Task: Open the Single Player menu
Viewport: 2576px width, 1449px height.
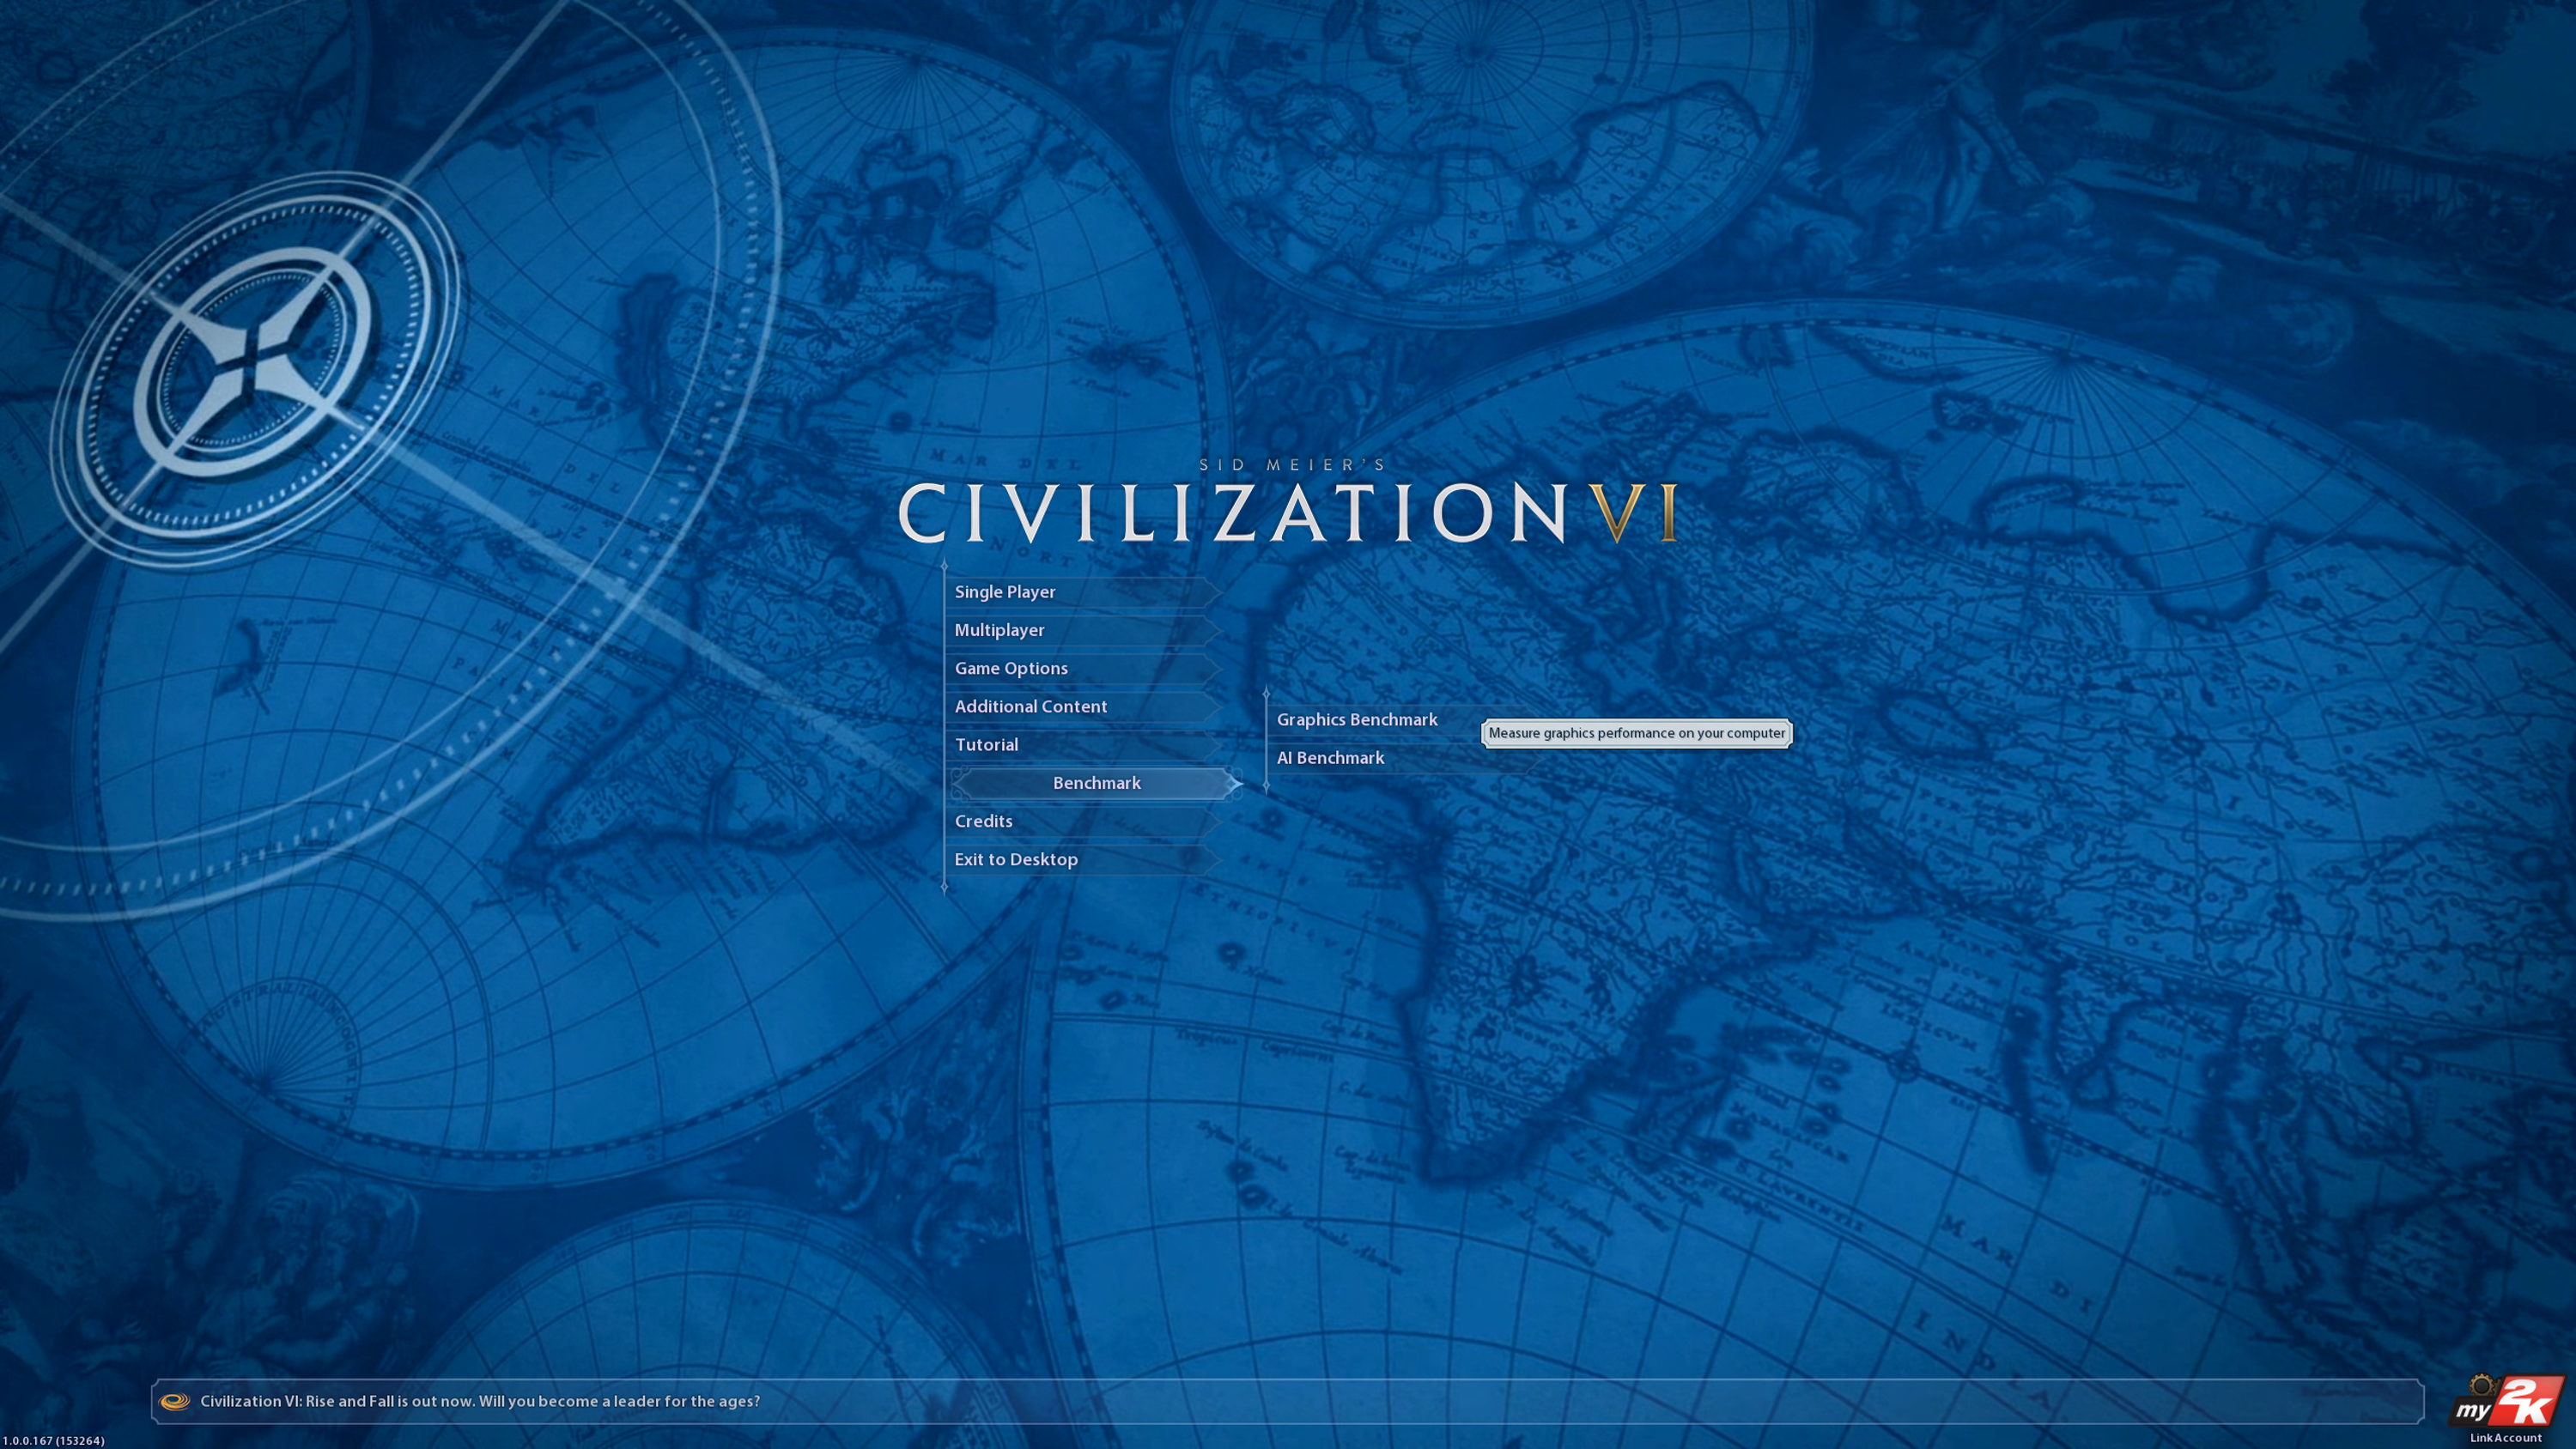Action: (x=1005, y=592)
